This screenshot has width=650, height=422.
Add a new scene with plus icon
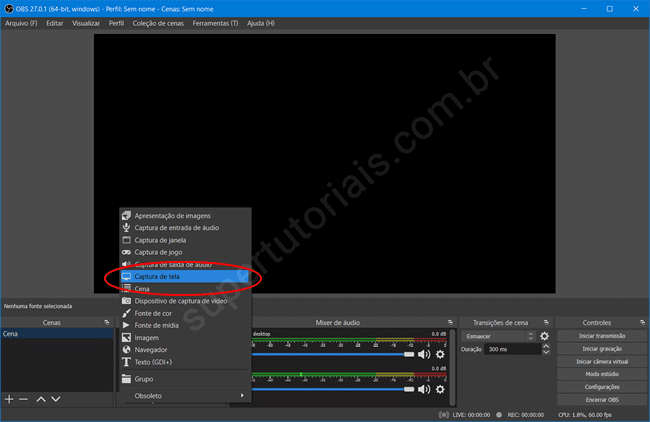tap(9, 399)
